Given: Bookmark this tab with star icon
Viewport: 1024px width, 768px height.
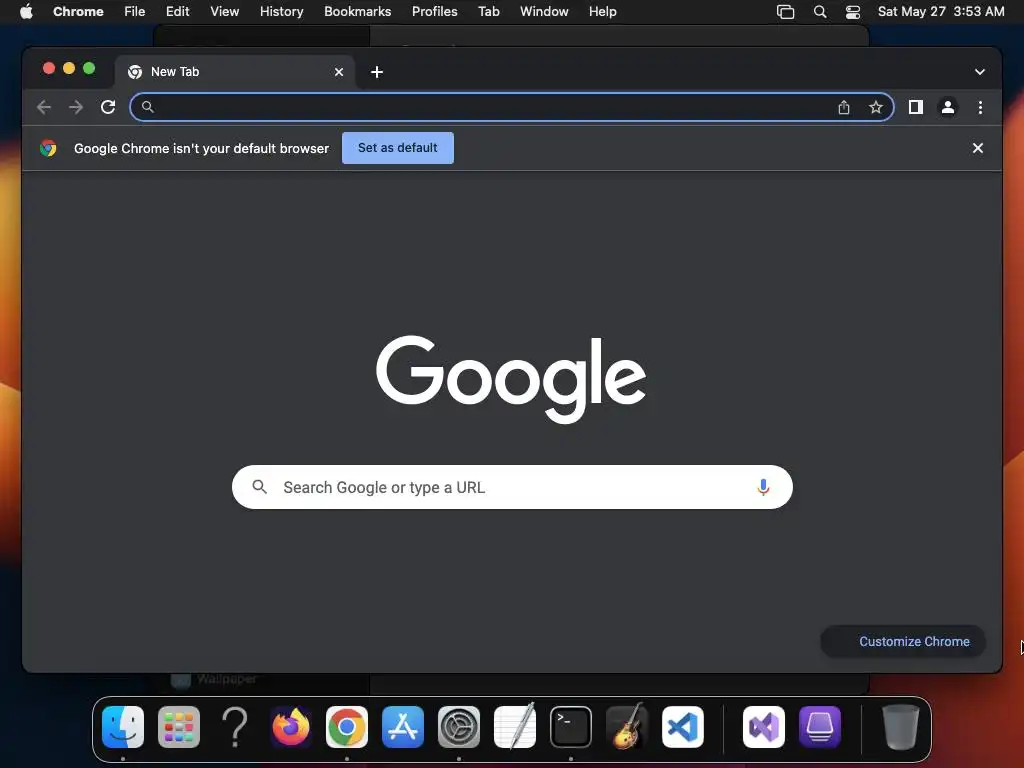Looking at the screenshot, I should coord(876,107).
